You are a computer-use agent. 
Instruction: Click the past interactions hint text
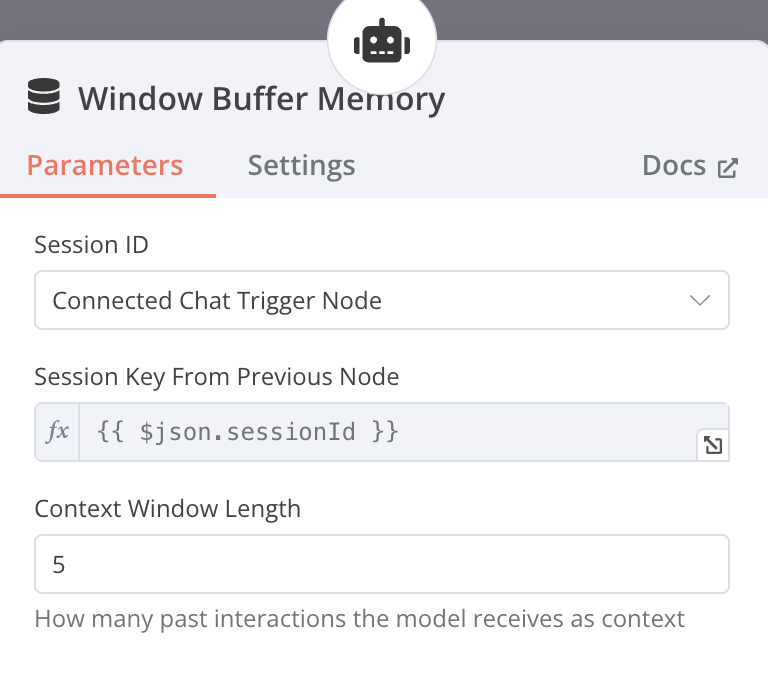pos(359,618)
